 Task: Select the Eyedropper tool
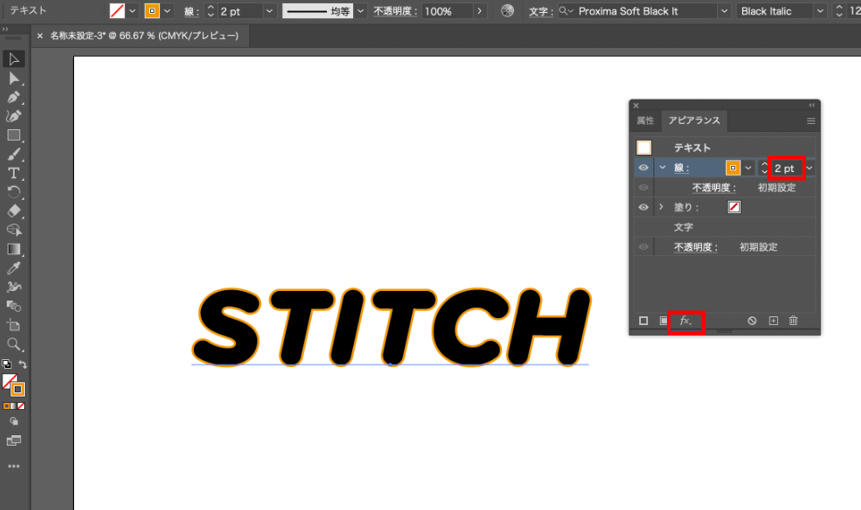tap(14, 268)
